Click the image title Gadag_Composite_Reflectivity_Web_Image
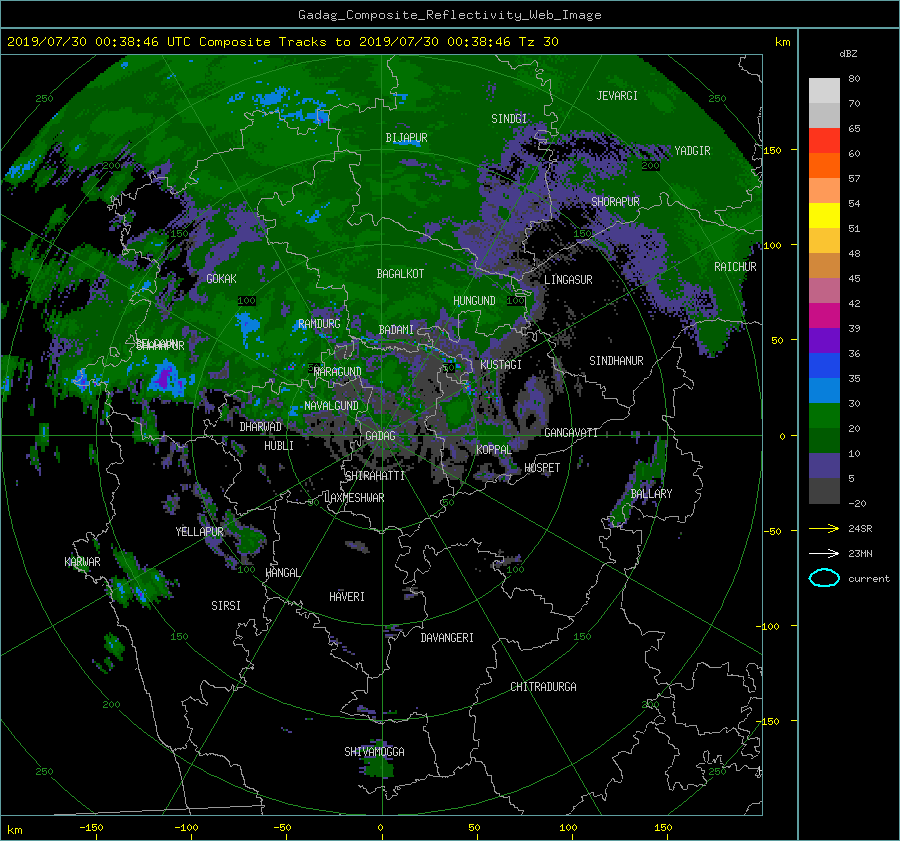Image resolution: width=900 pixels, height=841 pixels. click(449, 15)
